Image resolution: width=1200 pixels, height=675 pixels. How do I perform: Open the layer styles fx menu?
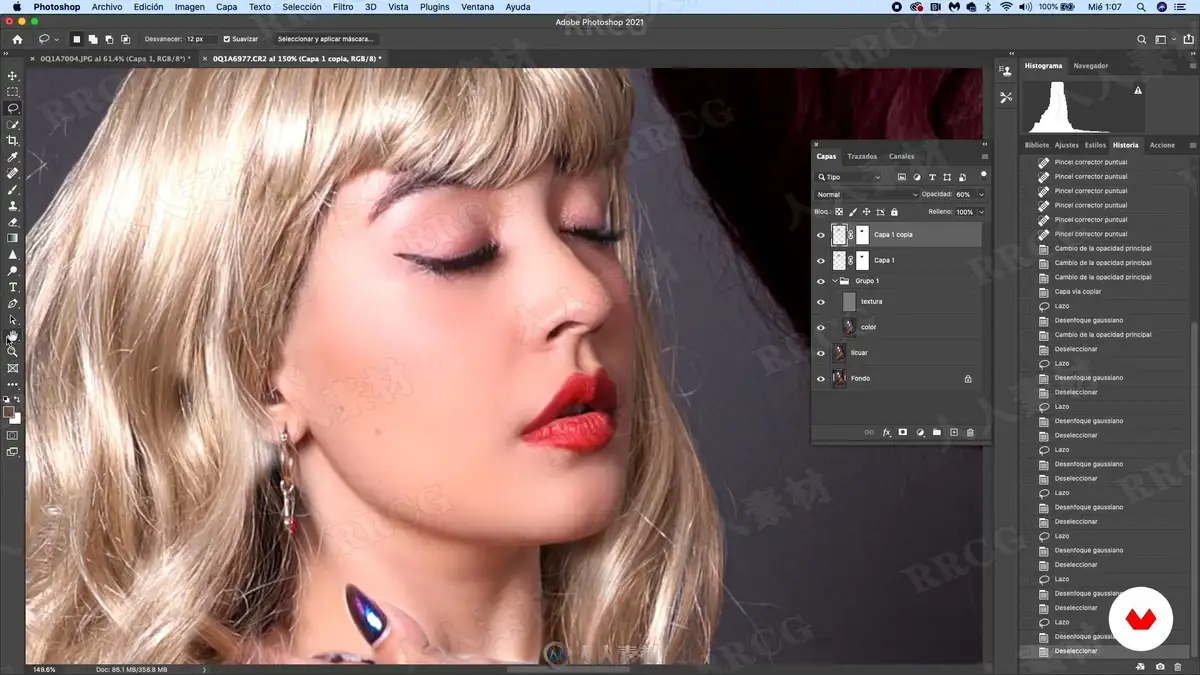[x=886, y=432]
